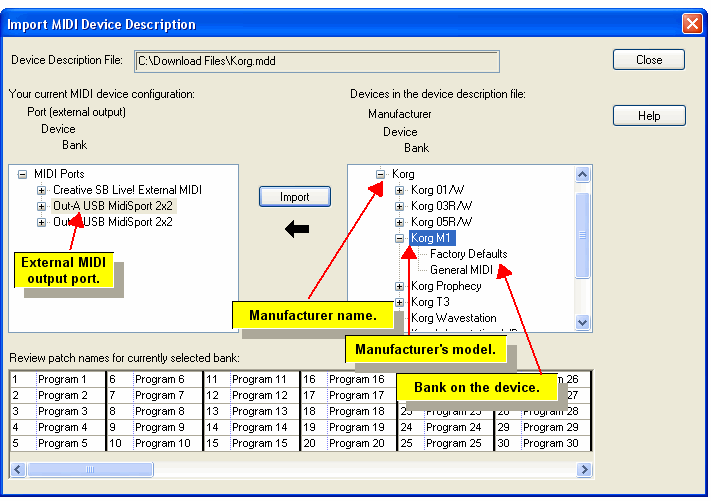
Task: Select Korg Prophecy in device tree
Action: pos(445,286)
